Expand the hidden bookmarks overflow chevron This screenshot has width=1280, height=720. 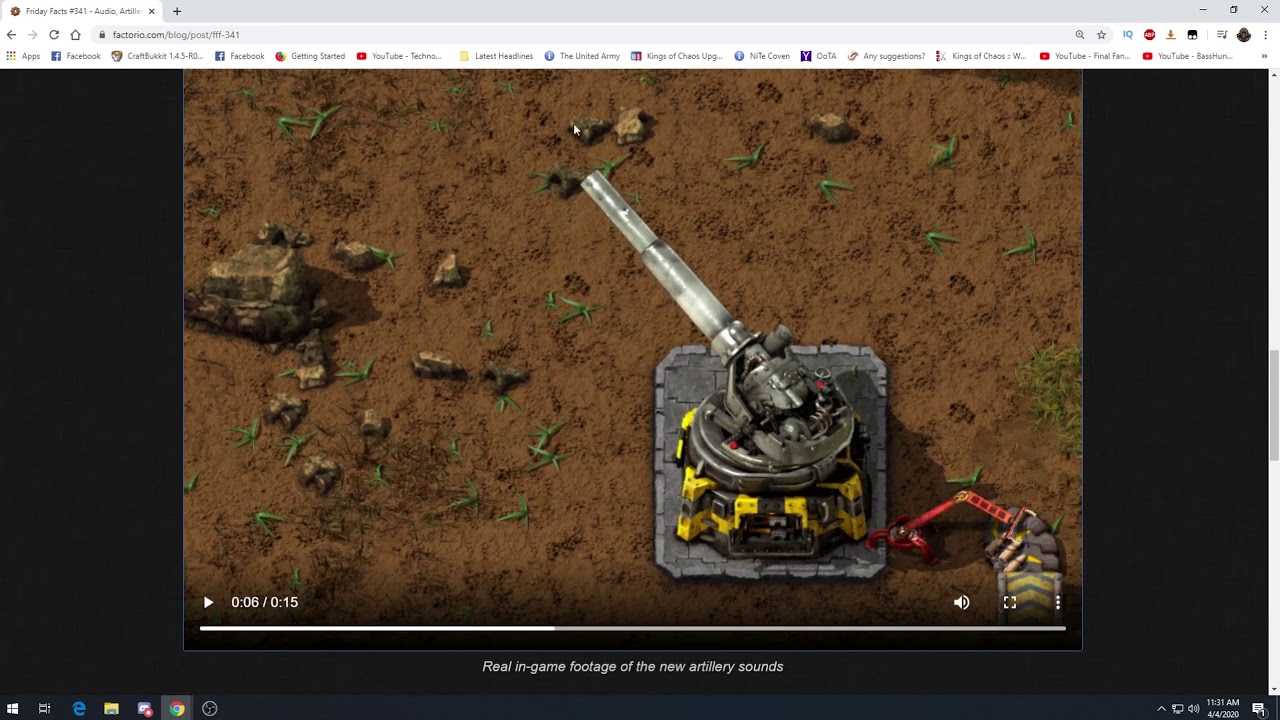point(1264,56)
